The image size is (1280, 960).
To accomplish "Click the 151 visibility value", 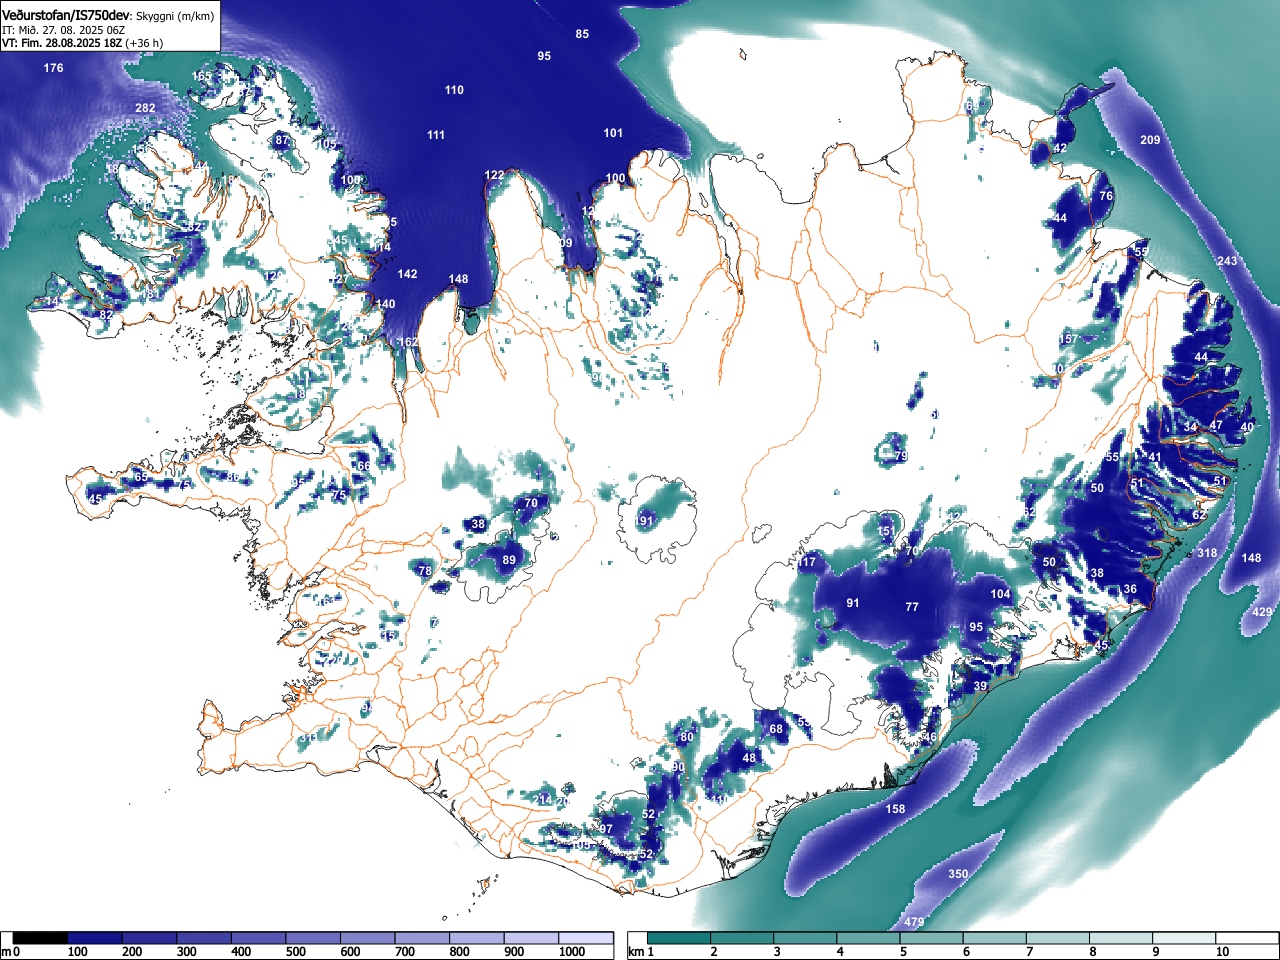I will 887,531.
